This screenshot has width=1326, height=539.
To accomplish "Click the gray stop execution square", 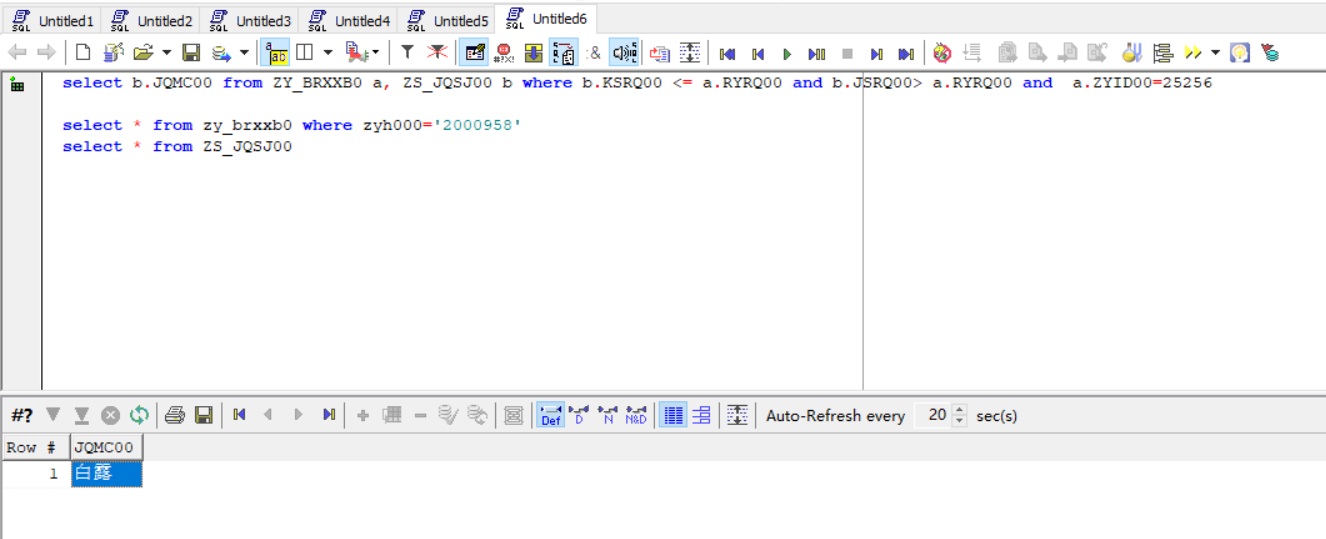I will click(847, 53).
